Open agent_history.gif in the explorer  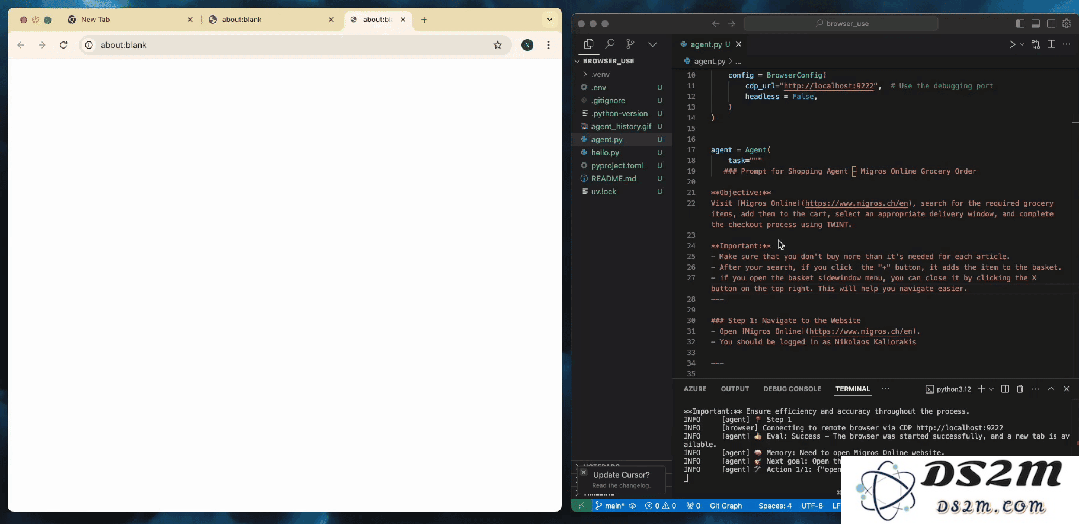[x=621, y=127]
